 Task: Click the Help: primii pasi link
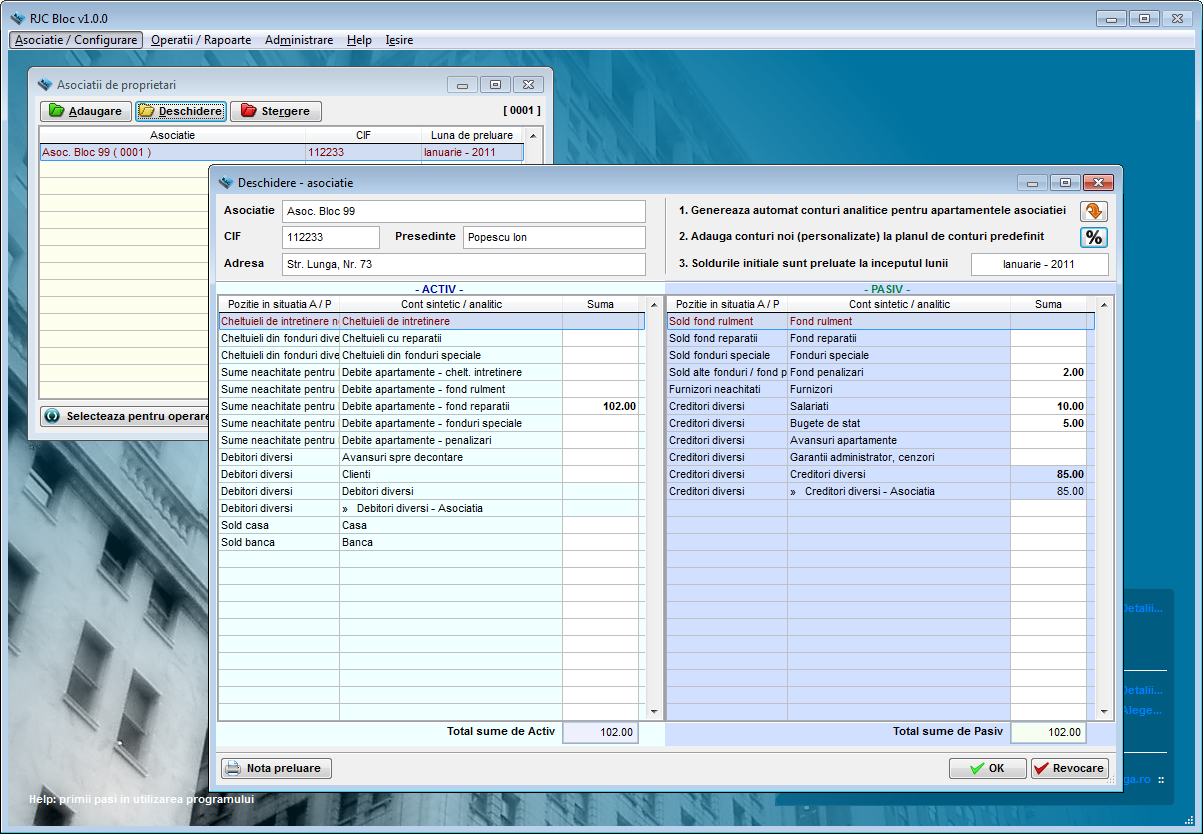tap(141, 799)
